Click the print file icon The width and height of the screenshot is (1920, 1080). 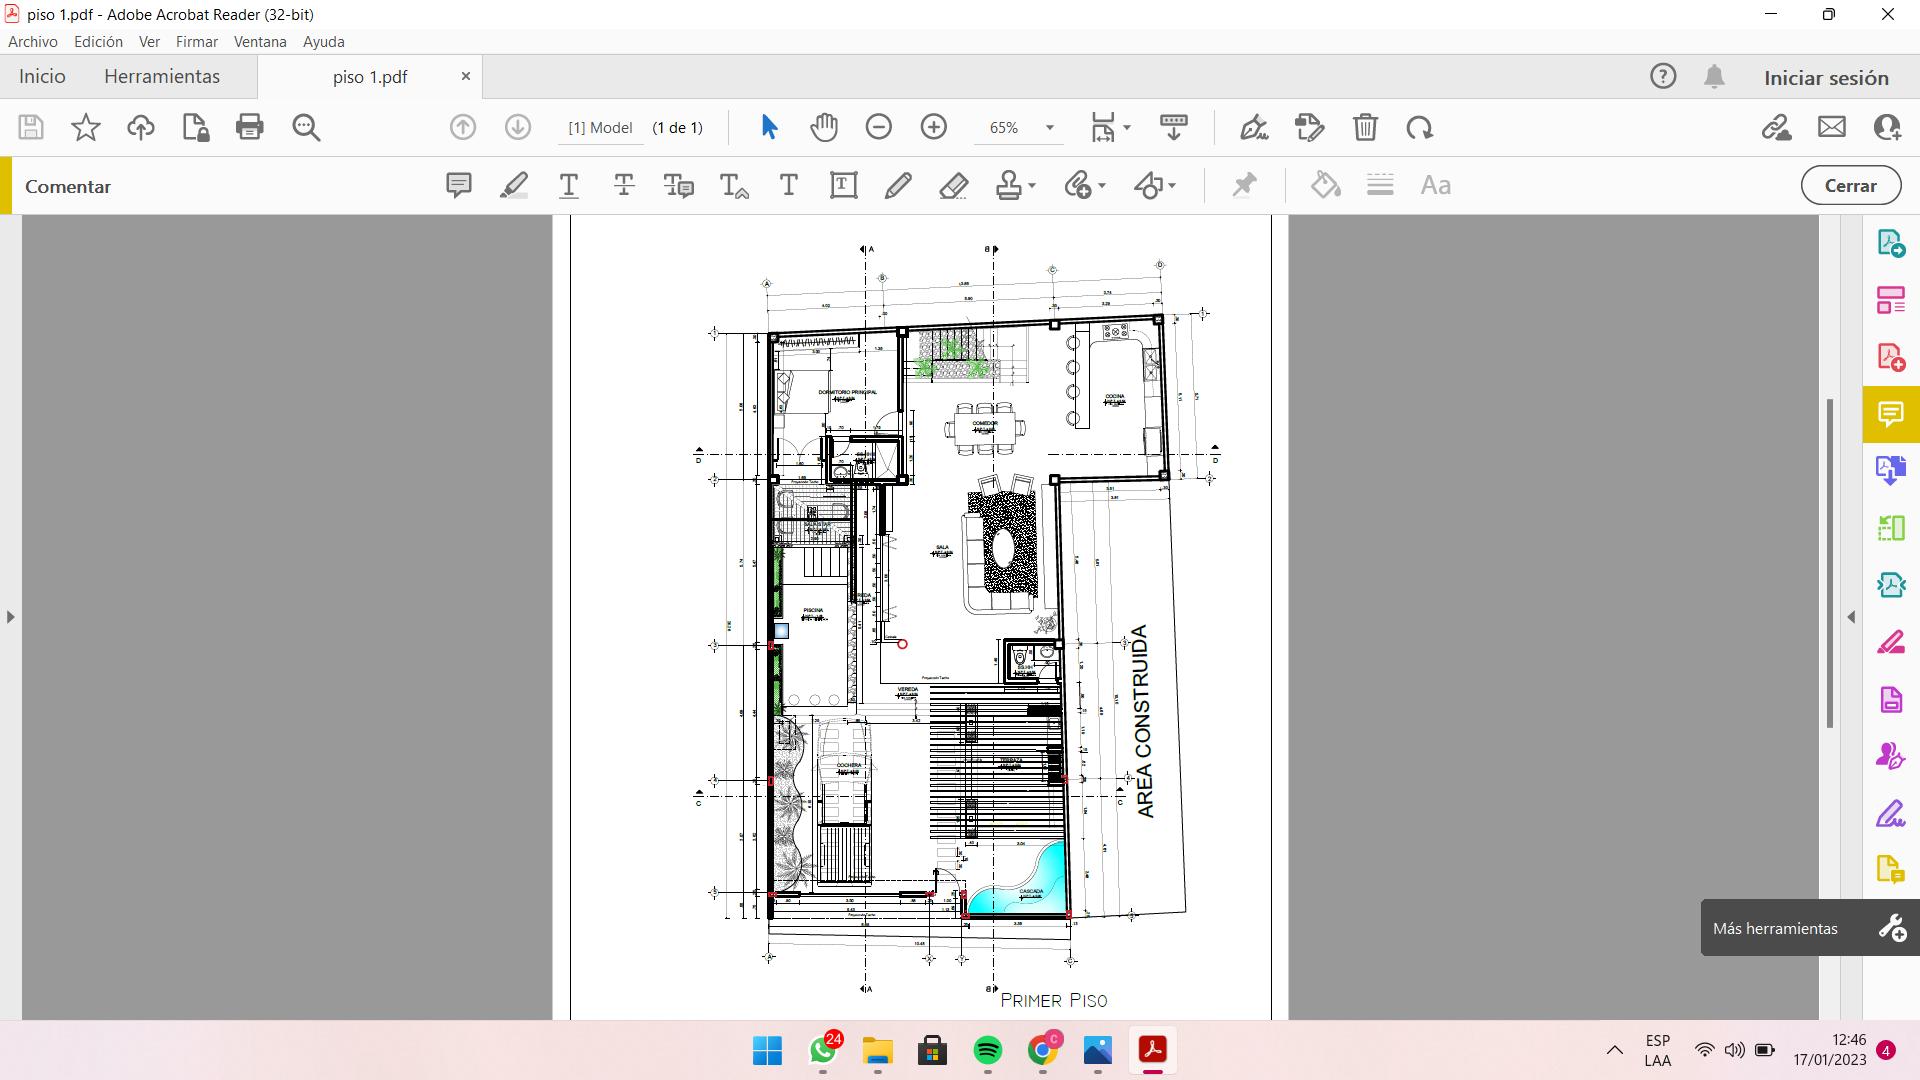pos(249,127)
